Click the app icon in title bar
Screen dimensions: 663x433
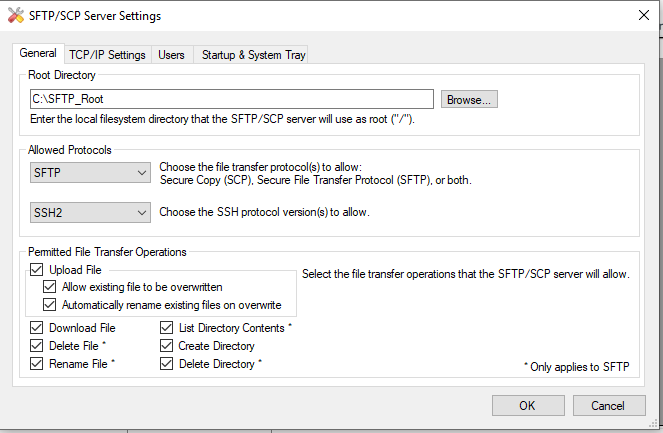(x=14, y=16)
